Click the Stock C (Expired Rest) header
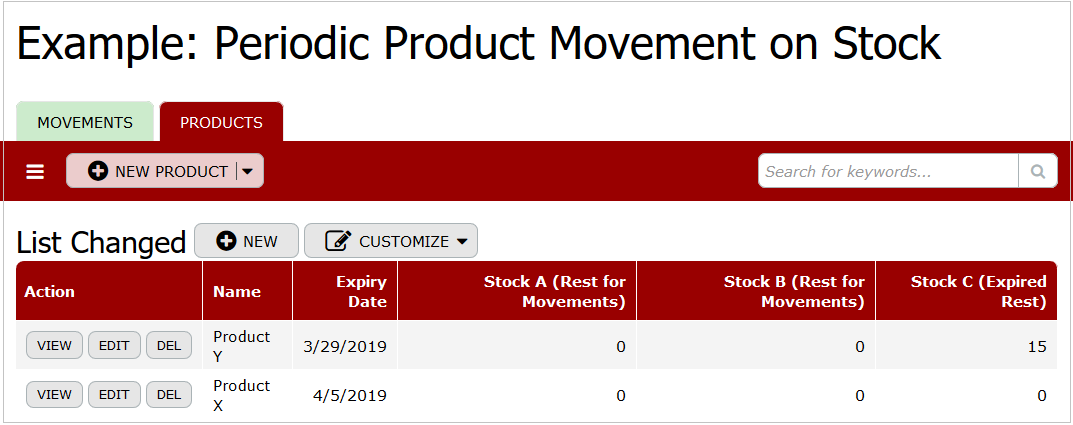The height and width of the screenshot is (425, 1073). coord(978,292)
